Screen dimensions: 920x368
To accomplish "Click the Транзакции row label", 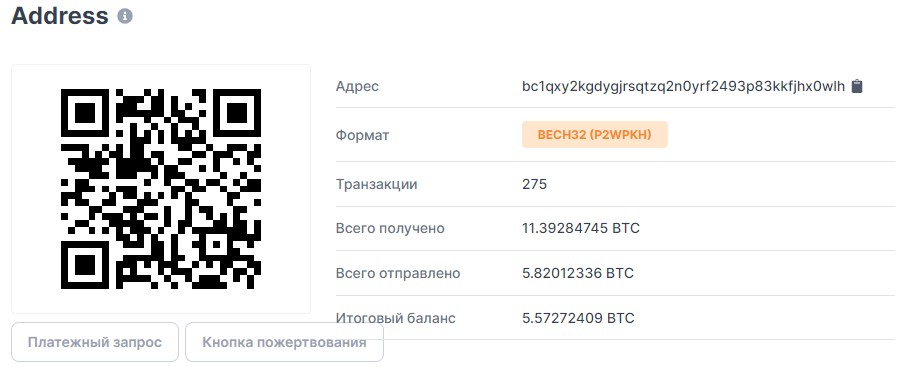I will pyautogui.click(x=376, y=184).
